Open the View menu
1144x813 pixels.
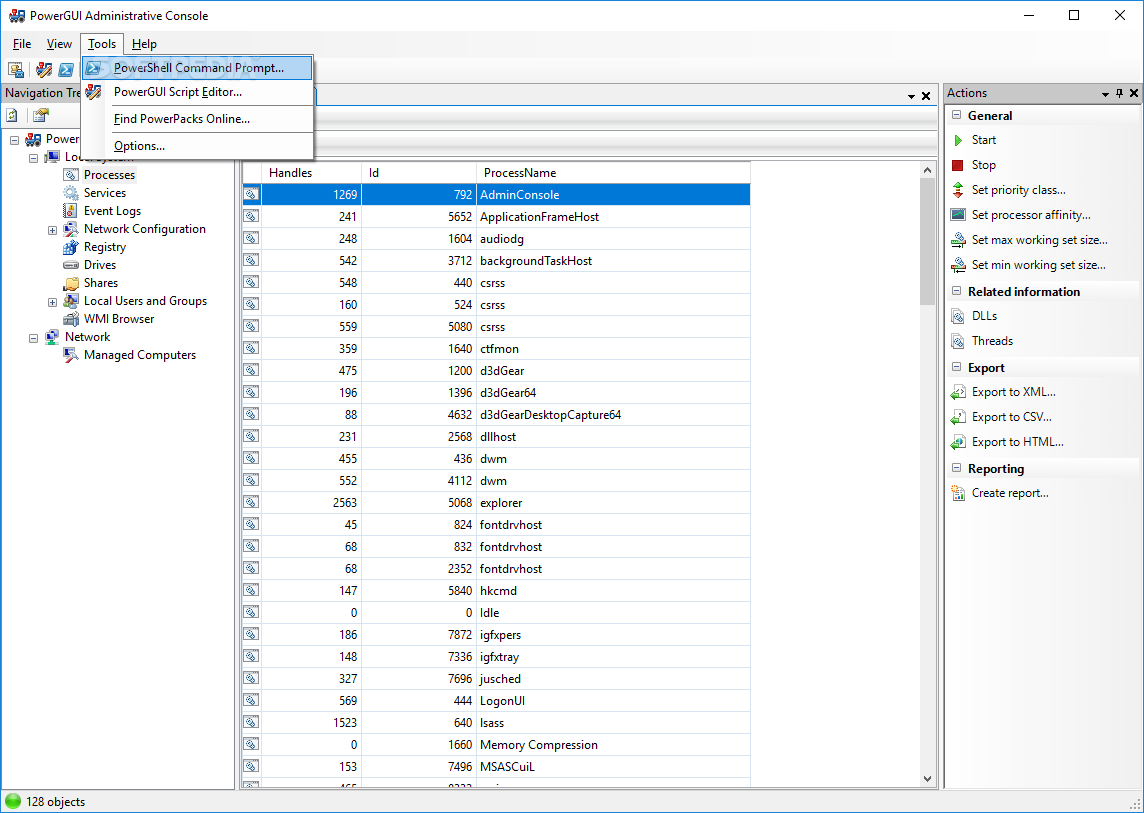pos(59,44)
